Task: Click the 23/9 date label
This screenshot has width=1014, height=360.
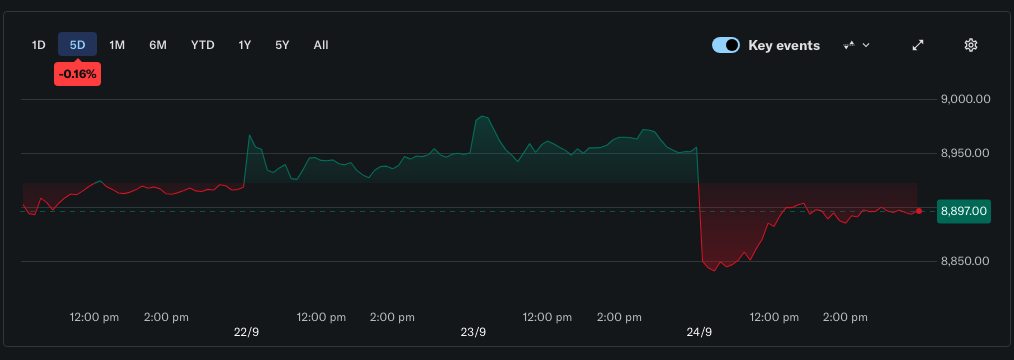Action: 473,332
